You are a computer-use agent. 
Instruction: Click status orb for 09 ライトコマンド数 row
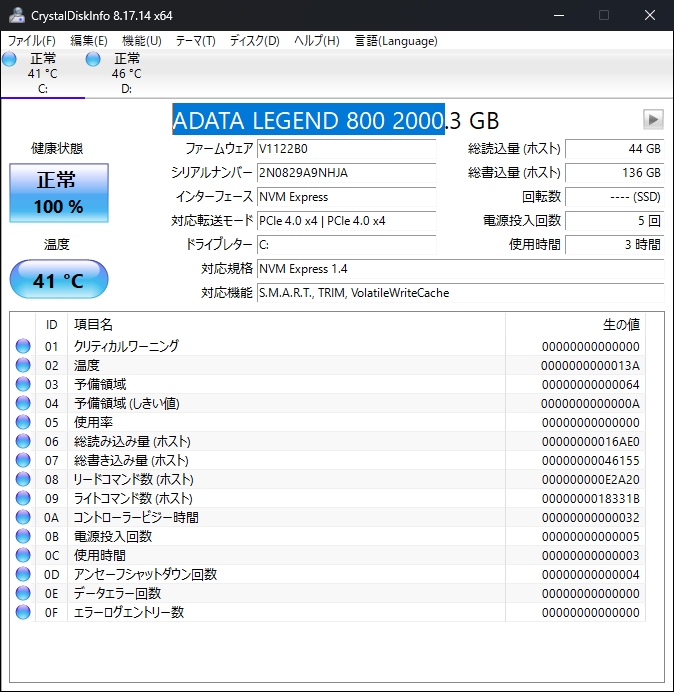click(23, 498)
